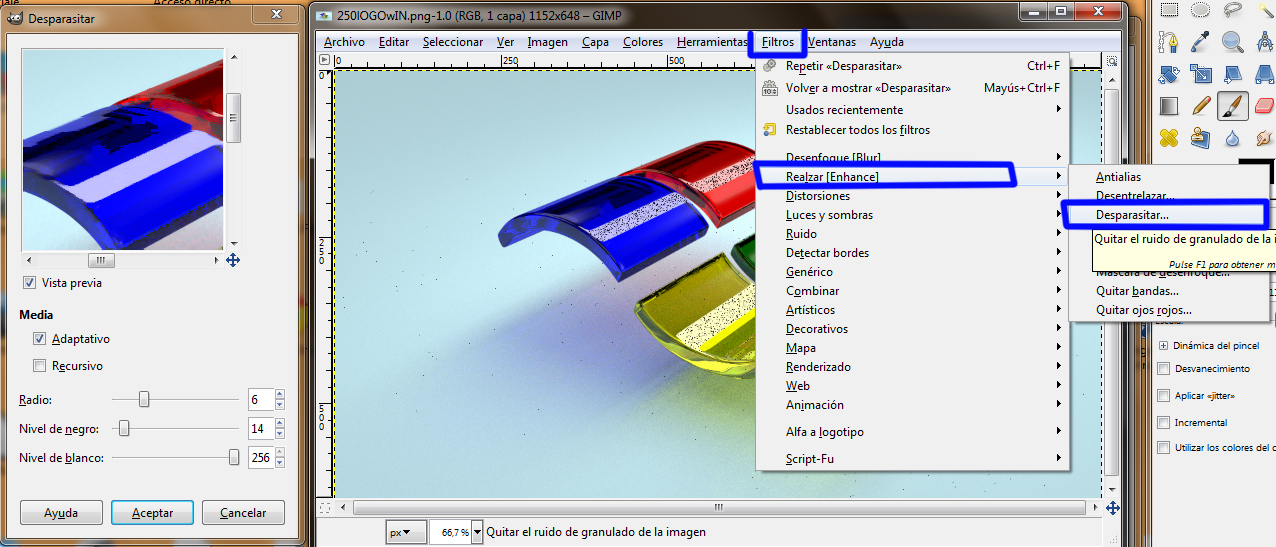Select the Ellipse Select tool
Screen dimensions: 1276x547
click(1201, 10)
